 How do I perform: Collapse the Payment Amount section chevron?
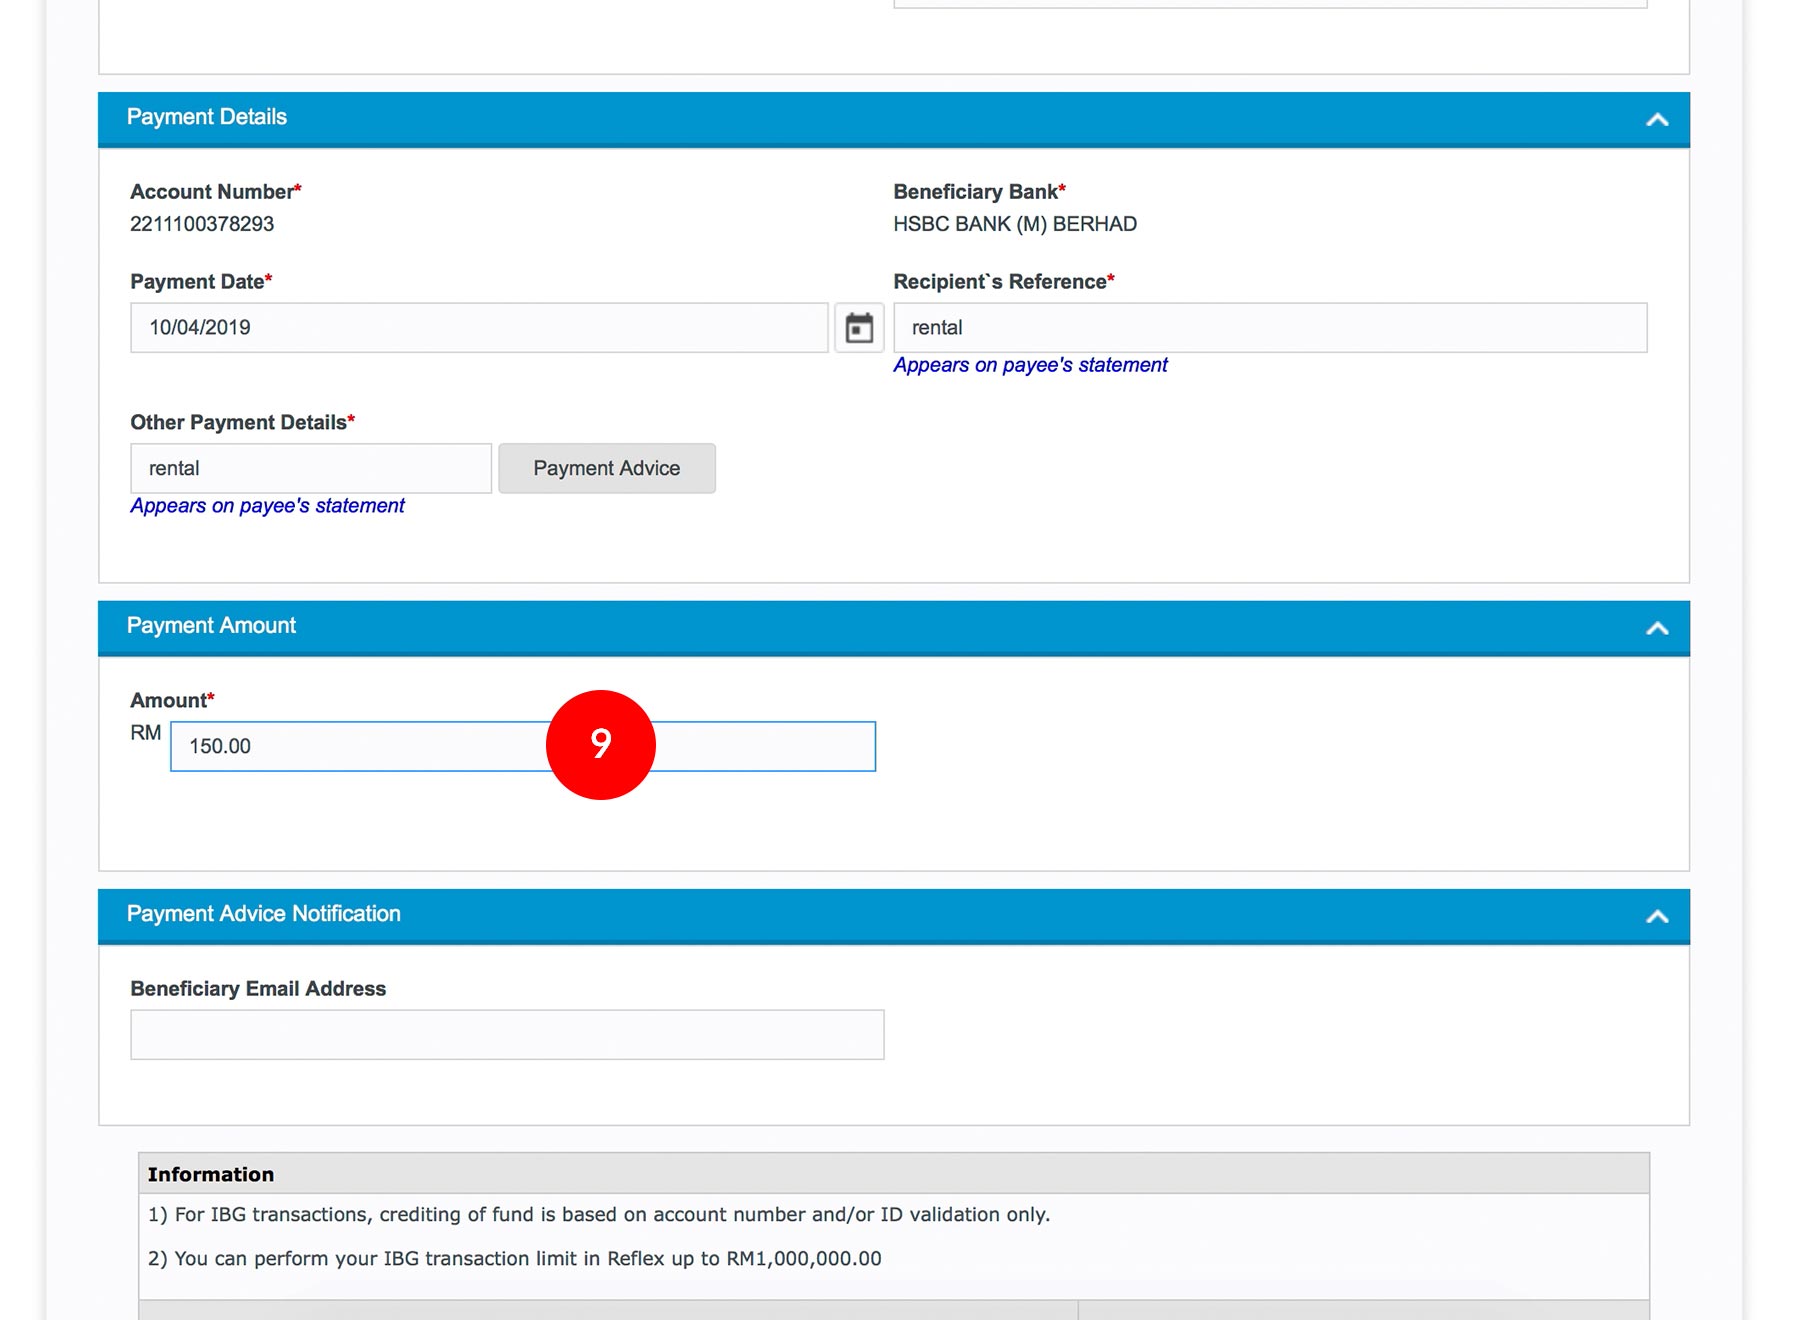[1656, 628]
